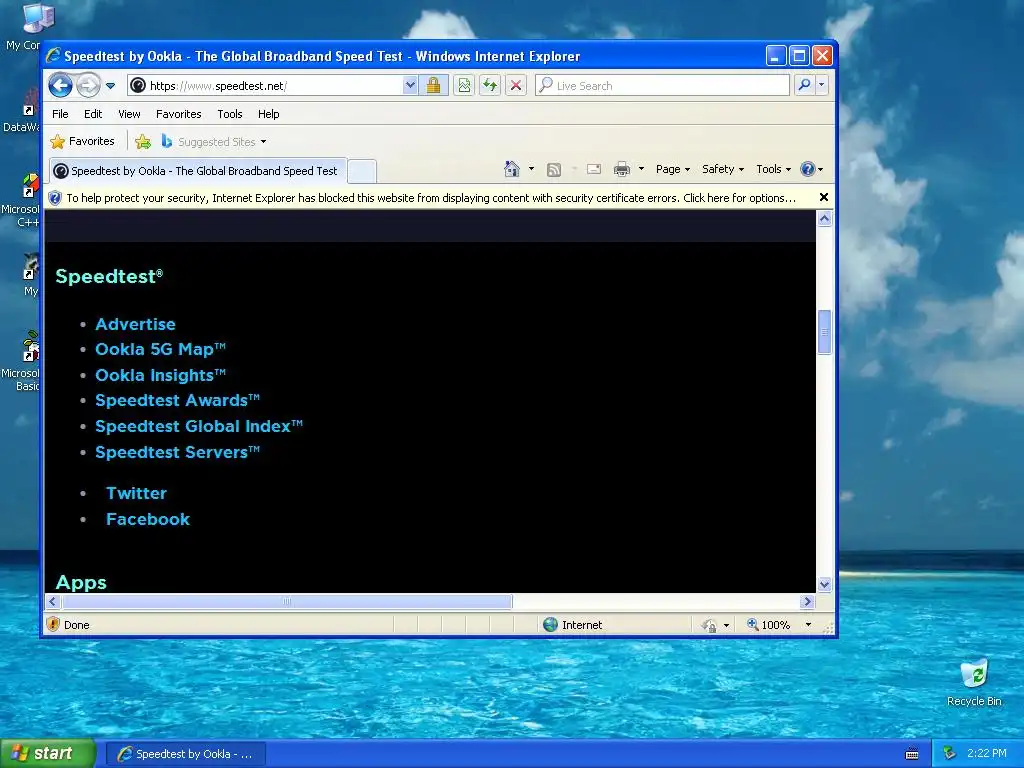The height and width of the screenshot is (768, 1024).
Task: Dismiss the information bar with X
Action: click(824, 197)
